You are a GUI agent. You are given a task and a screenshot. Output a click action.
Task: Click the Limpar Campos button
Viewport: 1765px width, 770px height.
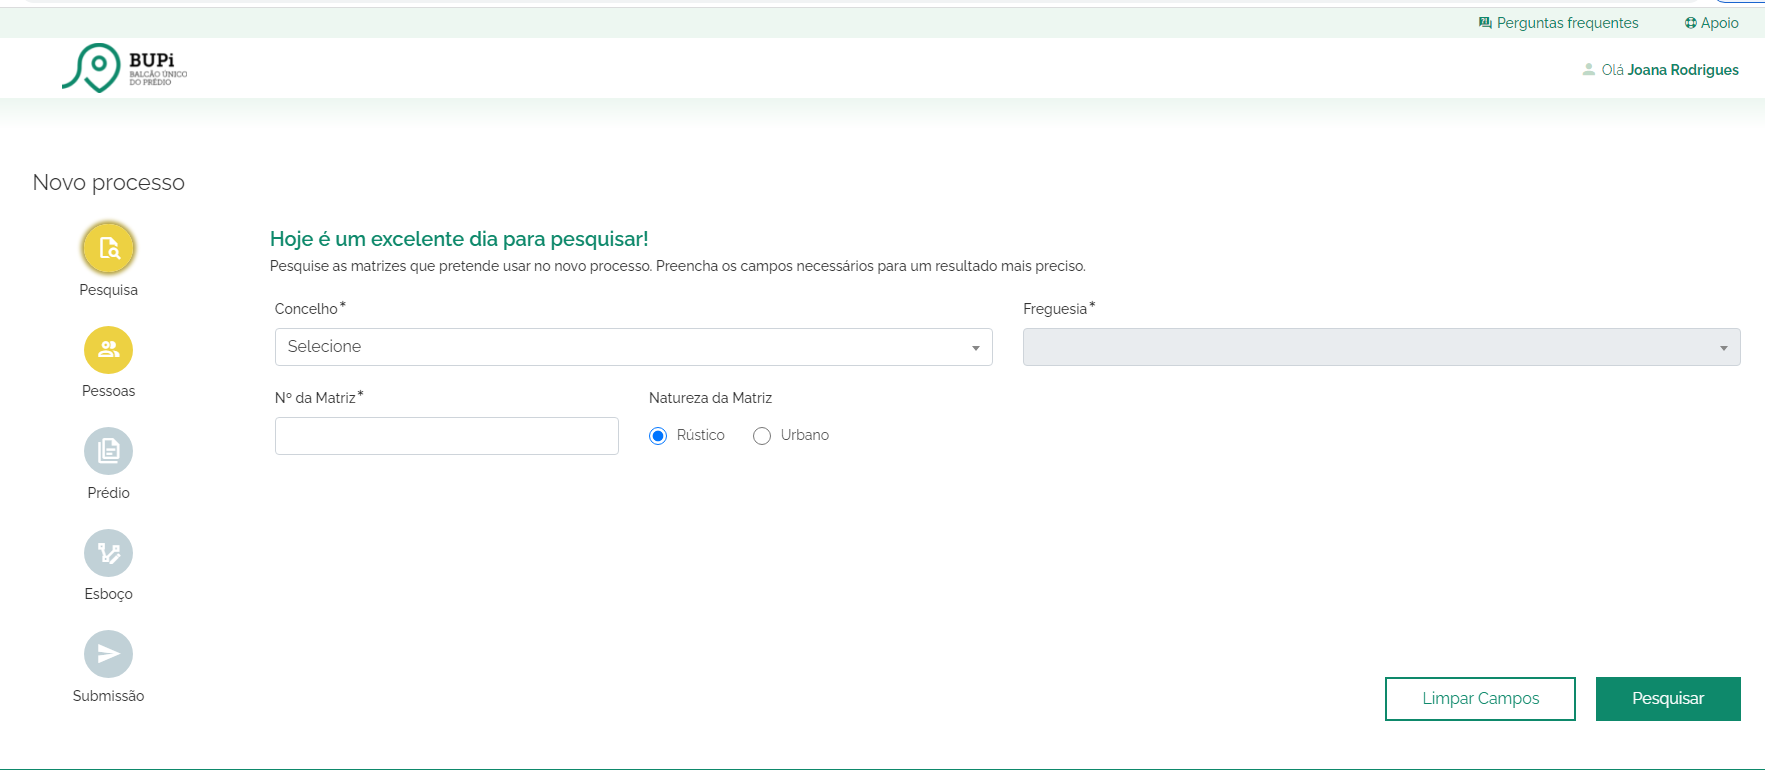(x=1480, y=699)
